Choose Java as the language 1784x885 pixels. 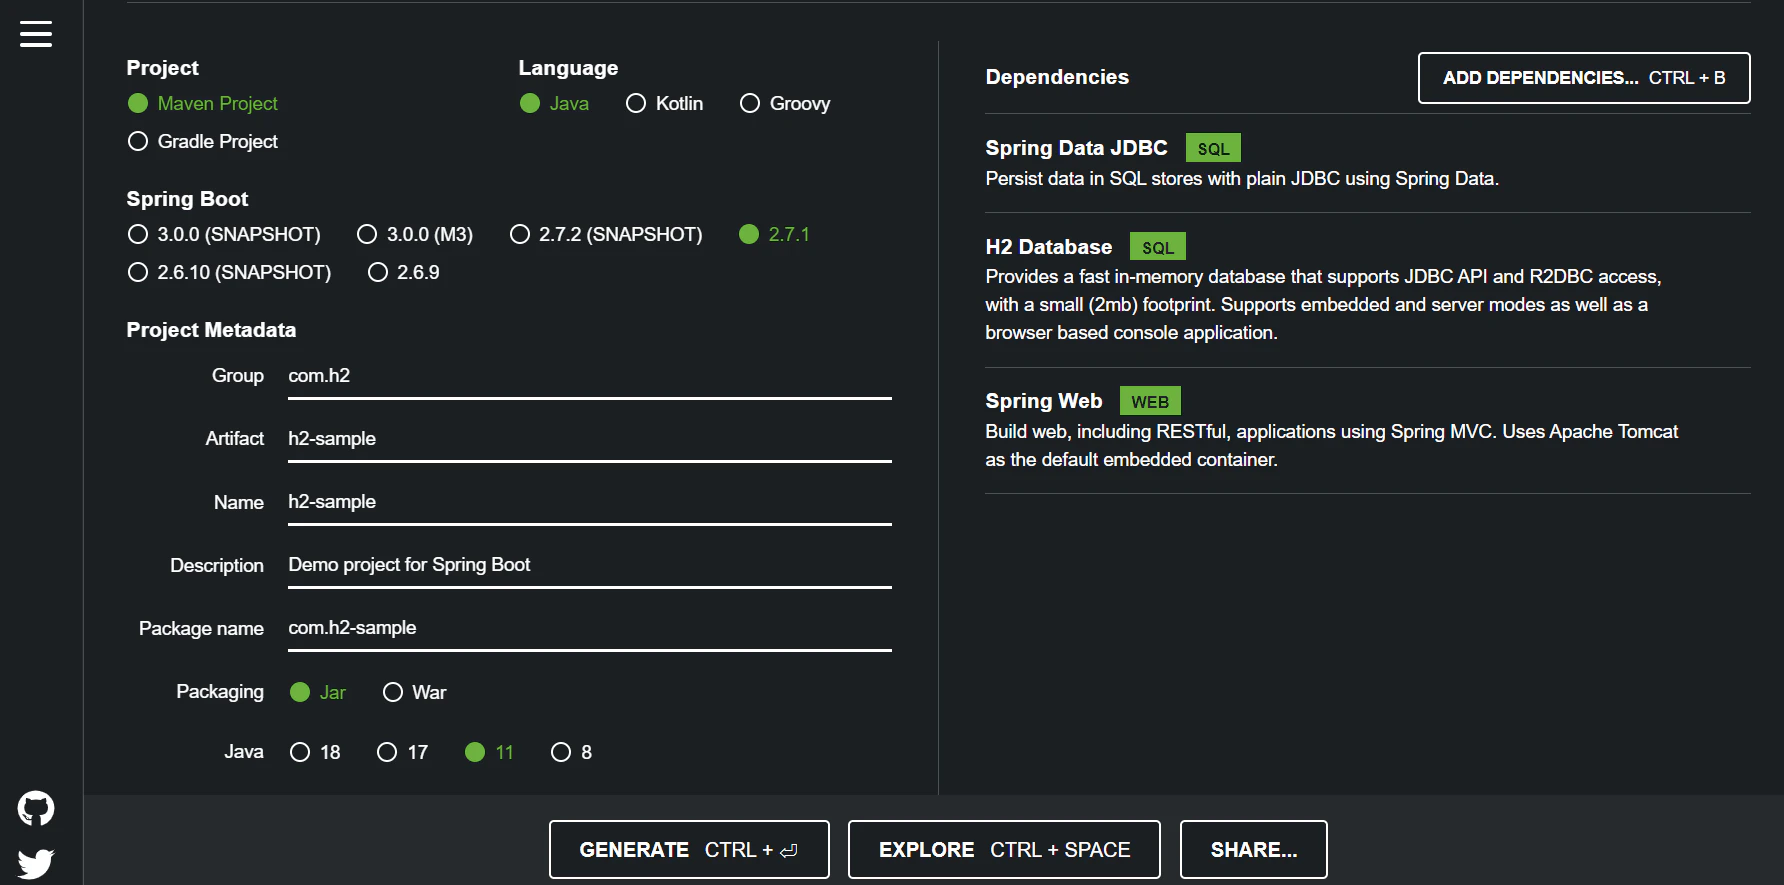pos(555,103)
